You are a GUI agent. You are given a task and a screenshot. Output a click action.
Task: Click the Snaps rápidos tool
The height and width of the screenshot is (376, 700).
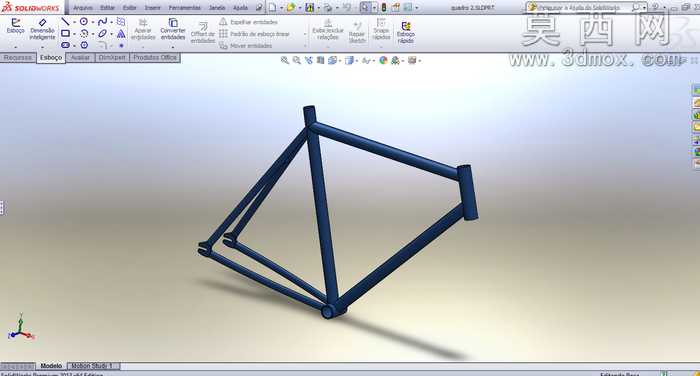coord(381,29)
